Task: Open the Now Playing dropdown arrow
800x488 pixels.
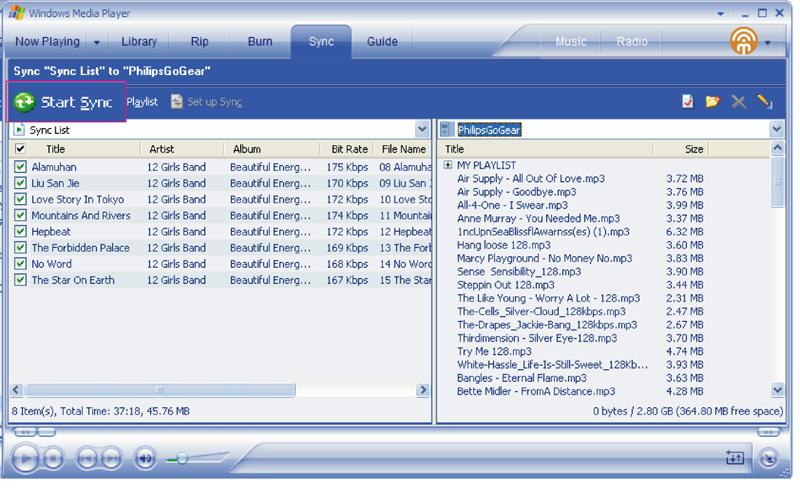Action: 96,42
